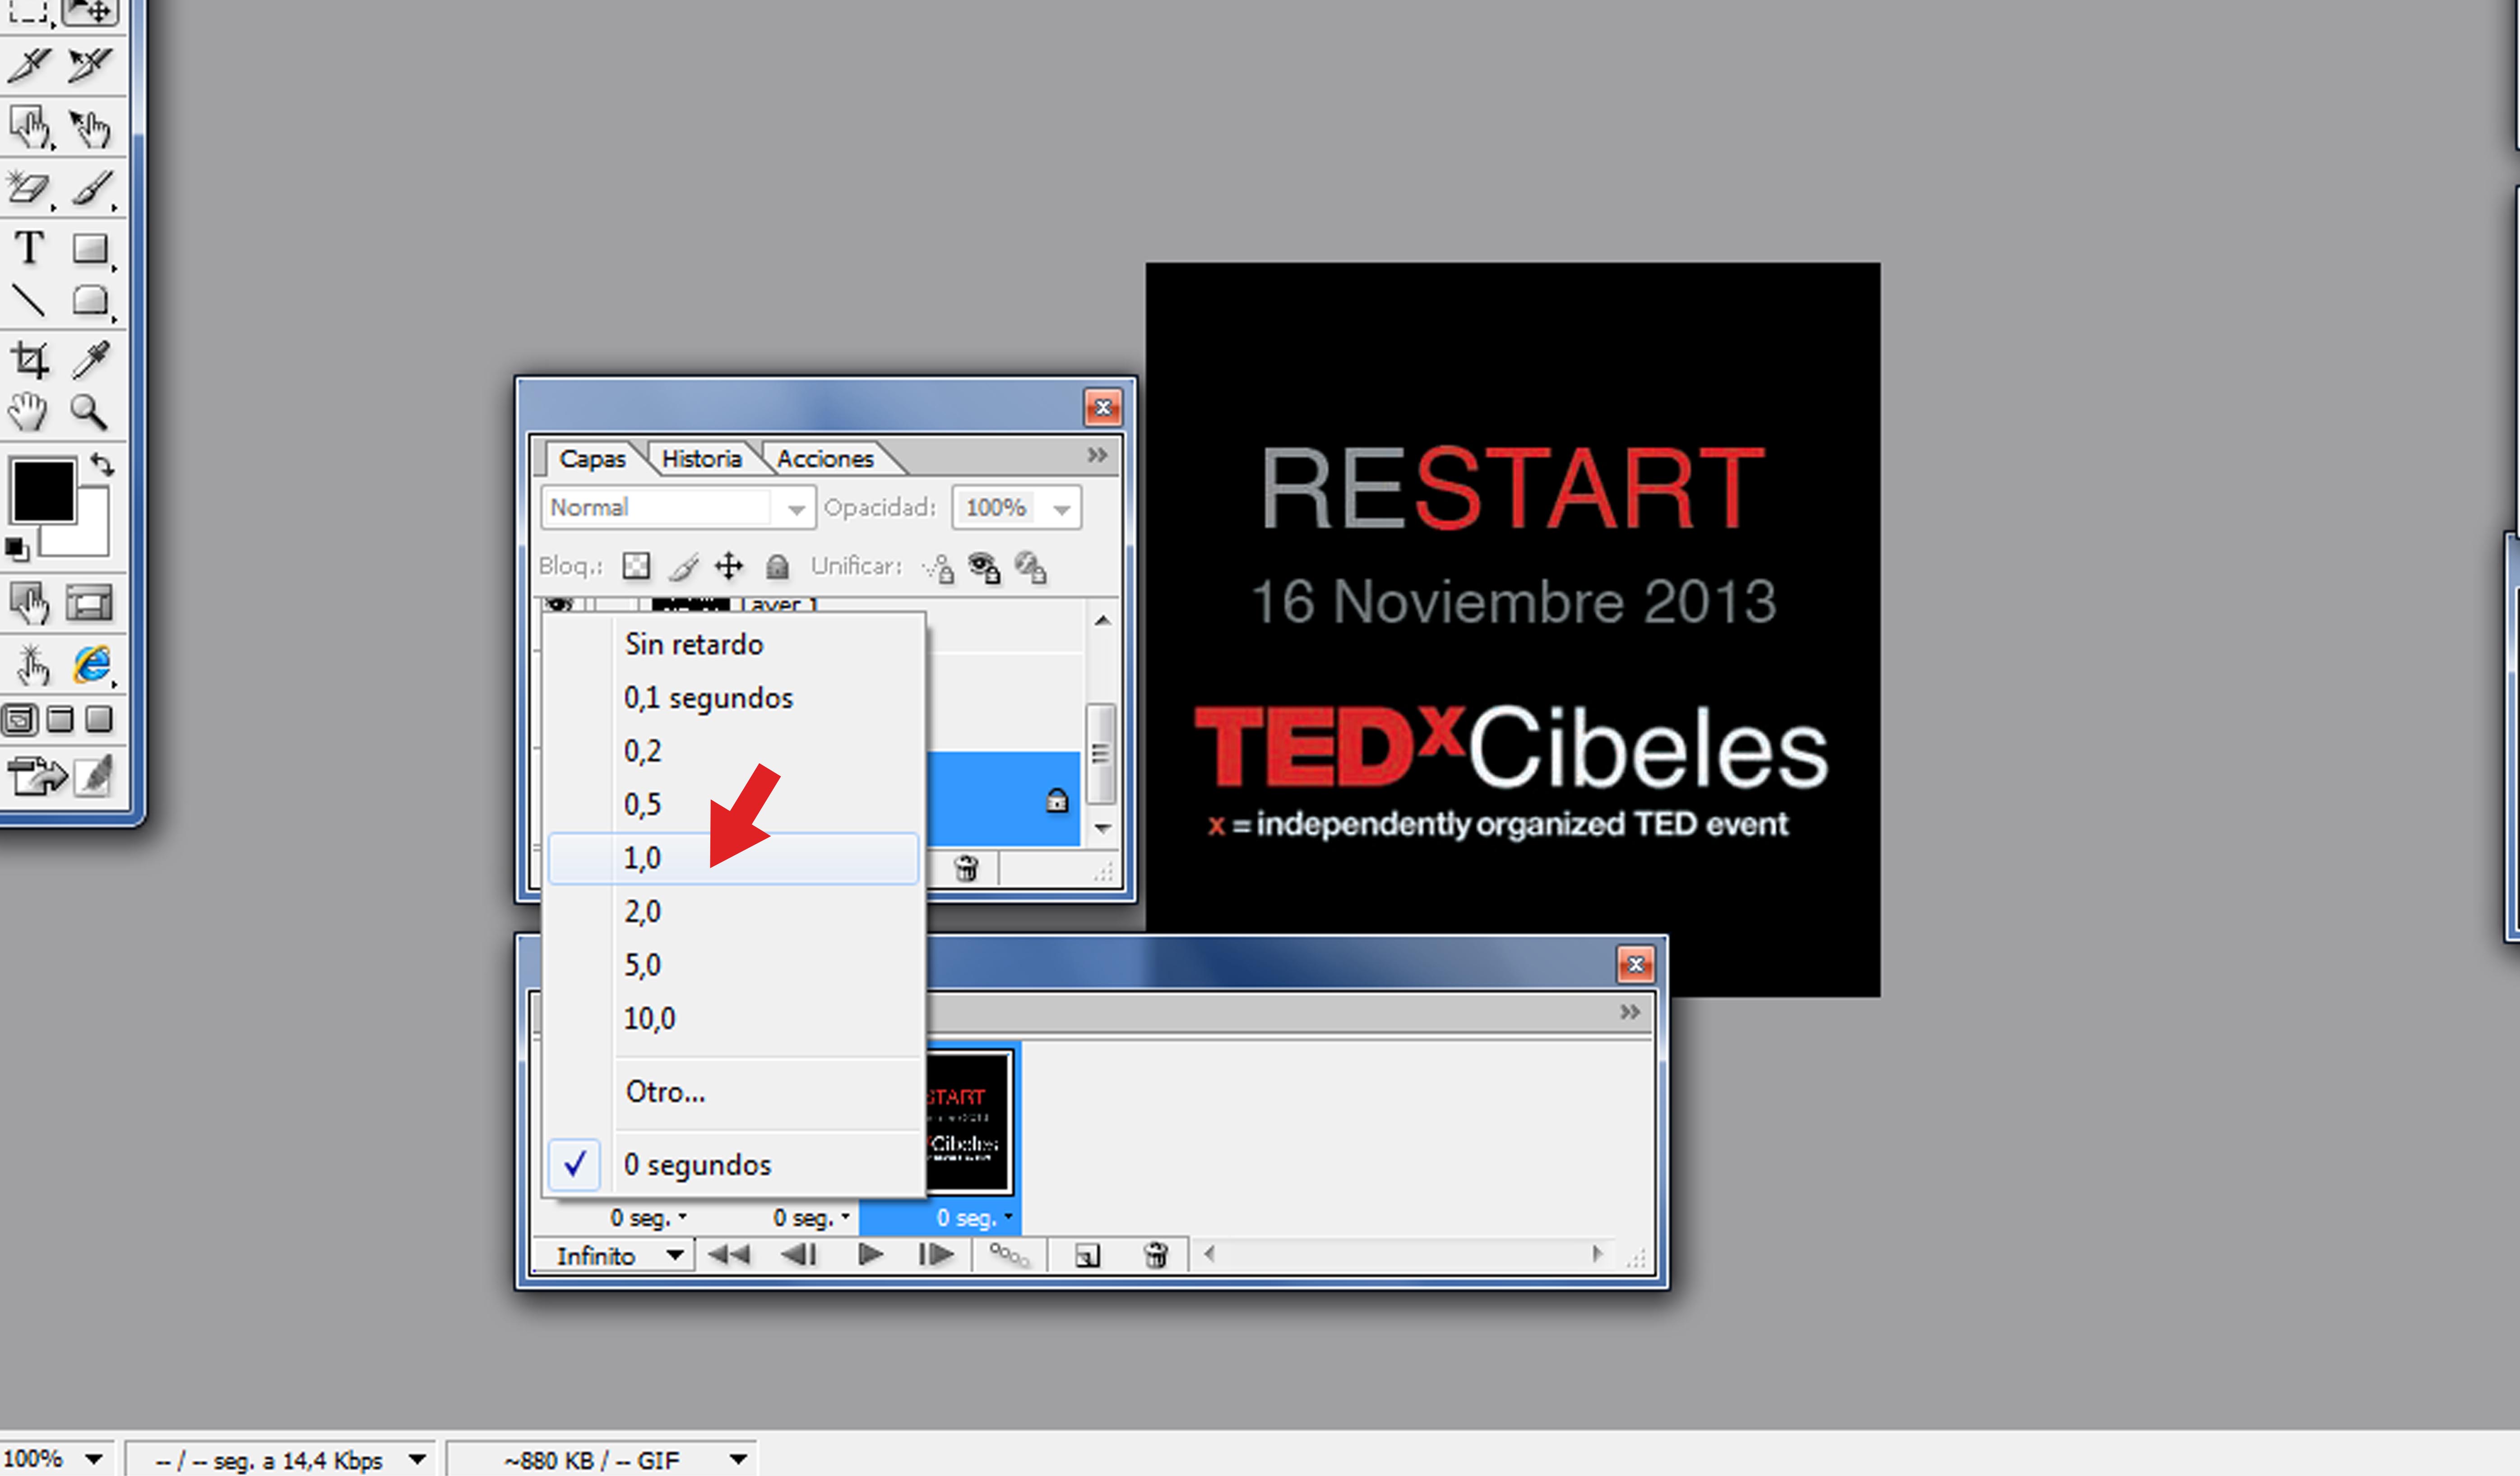
Task: Click Preview in Internet Explorer icon
Action: 92,664
